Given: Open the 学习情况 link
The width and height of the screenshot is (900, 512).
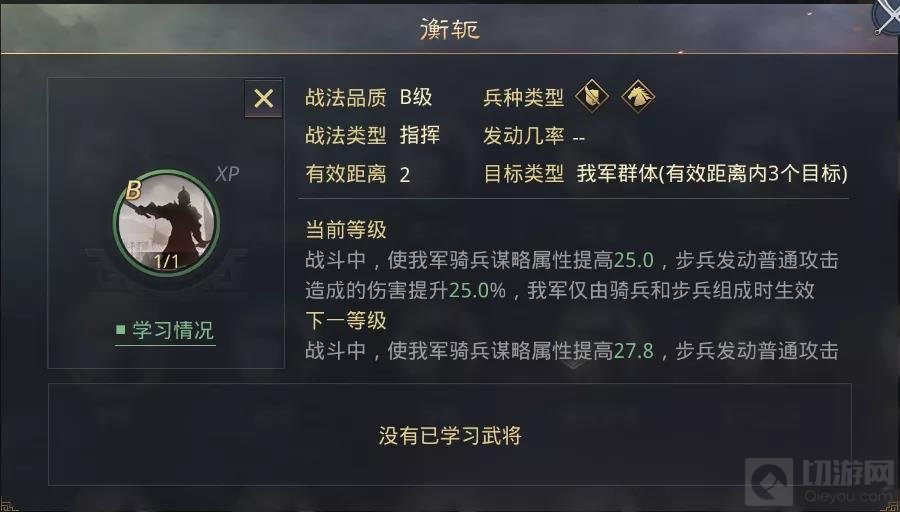Looking at the screenshot, I should pos(172,330).
